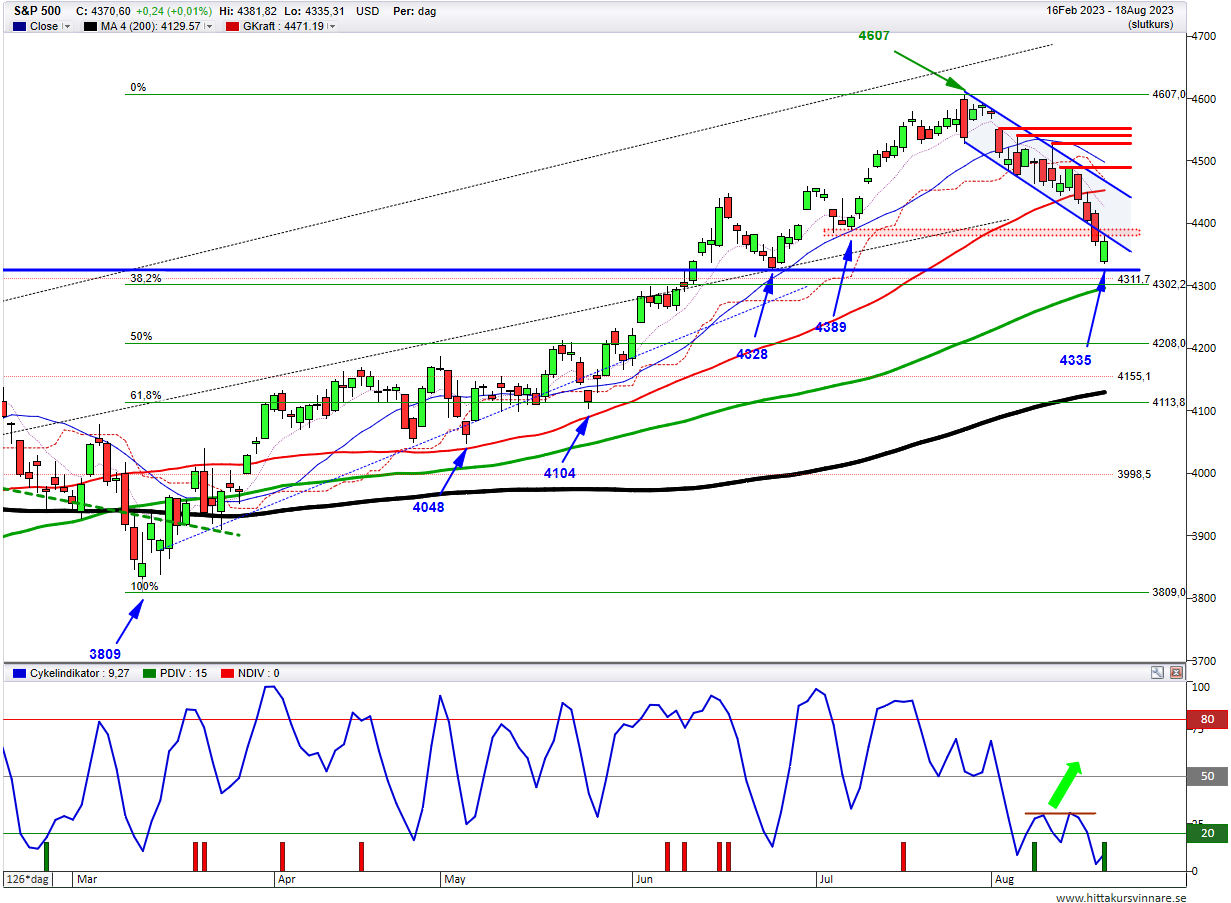
Task: Click the 4328 support annotation
Action: pos(751,353)
